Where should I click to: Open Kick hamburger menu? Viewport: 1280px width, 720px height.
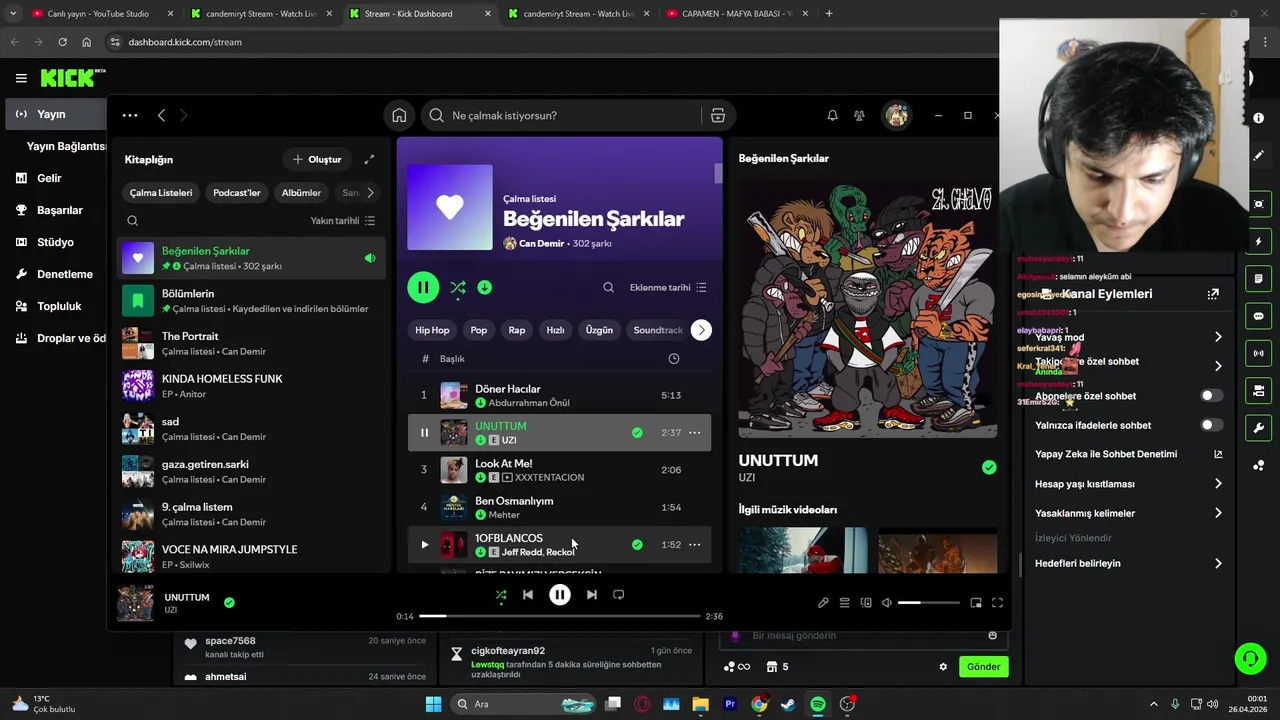pos(21,77)
